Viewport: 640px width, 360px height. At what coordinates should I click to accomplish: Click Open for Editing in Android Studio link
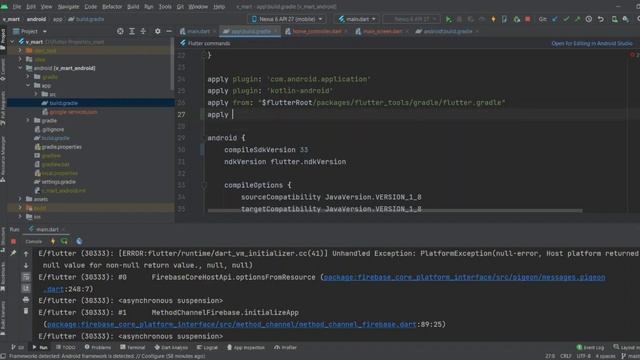[x=591, y=43]
